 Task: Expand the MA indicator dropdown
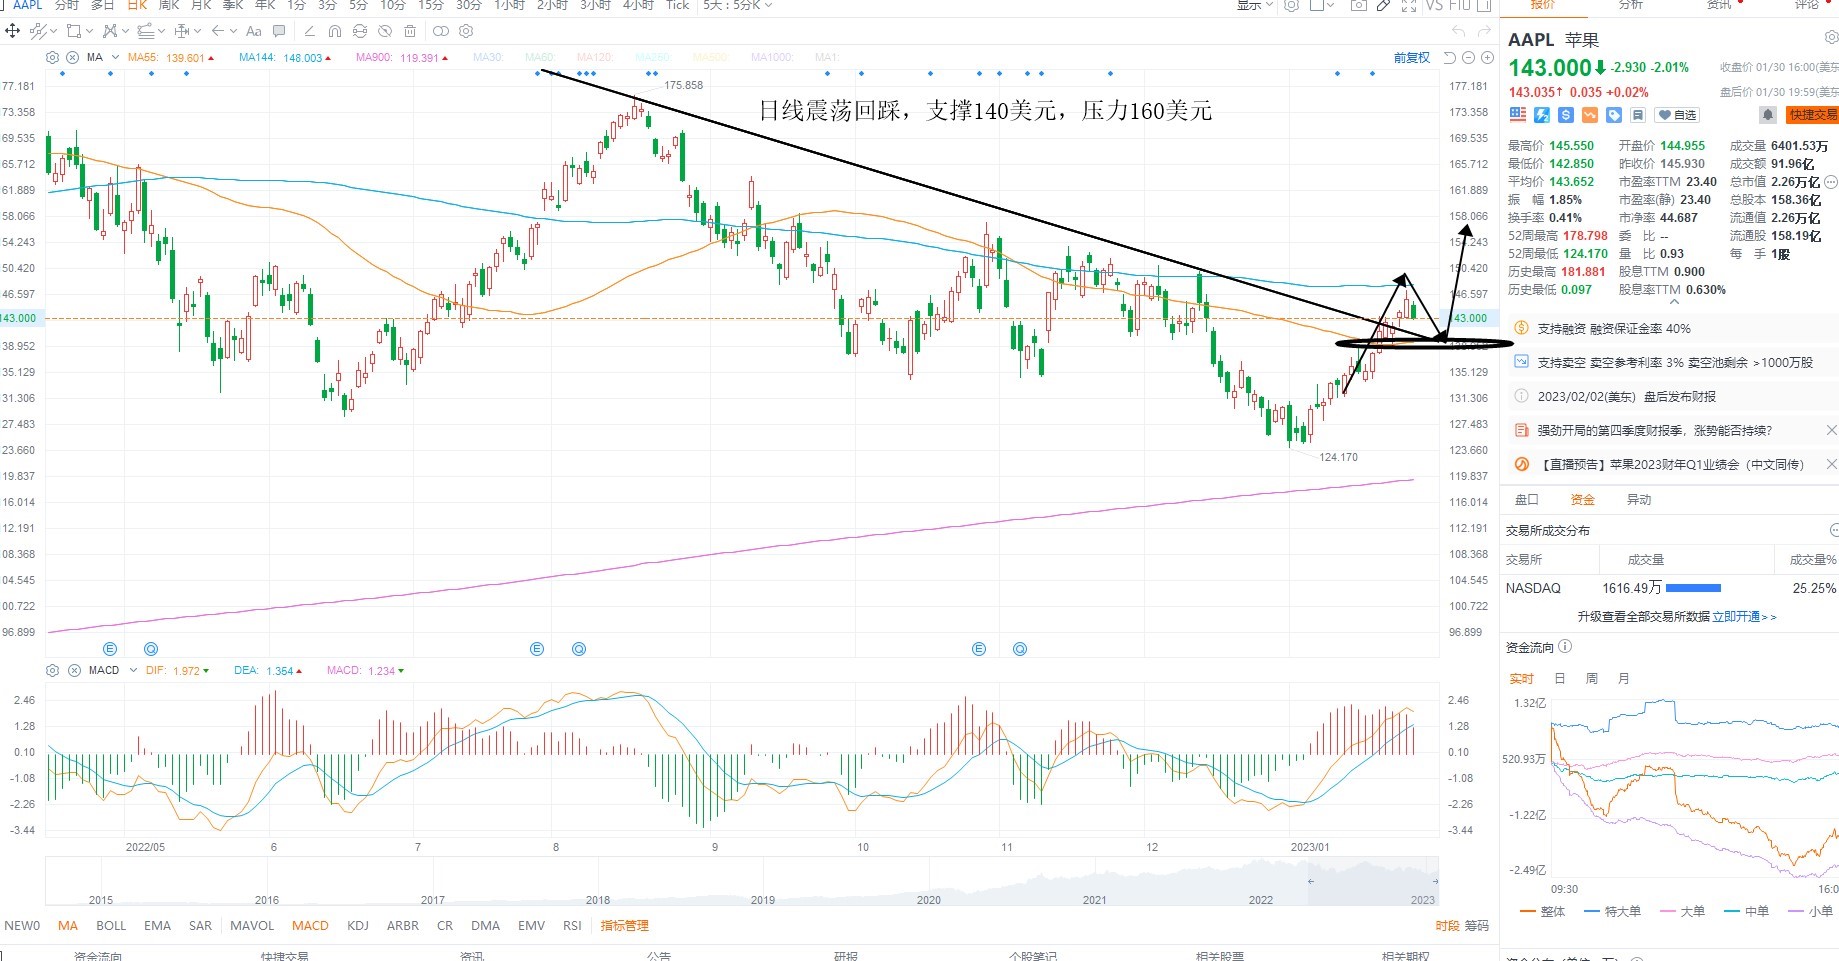pos(116,57)
